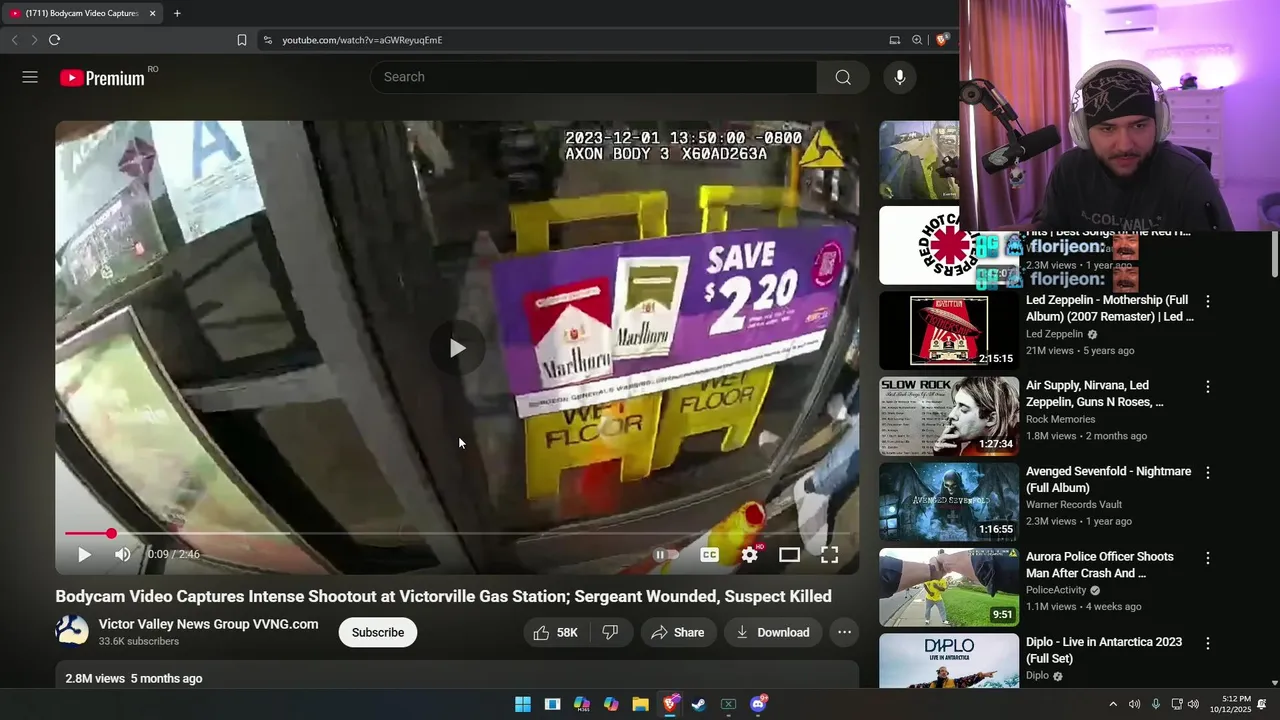Image resolution: width=1280 pixels, height=720 pixels.
Task: Open File Explorer from taskbar
Action: (x=640, y=704)
